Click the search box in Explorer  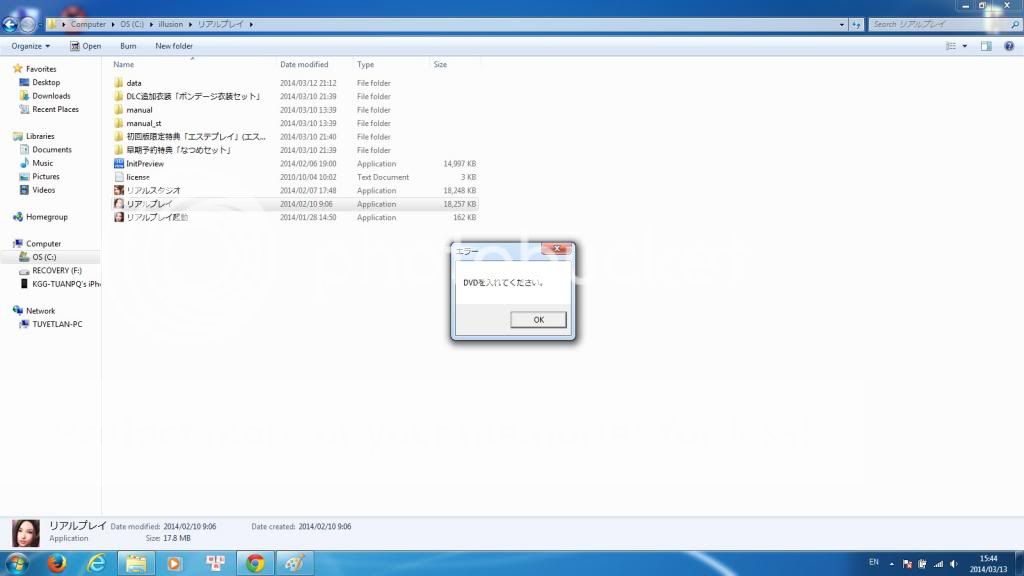click(935, 24)
